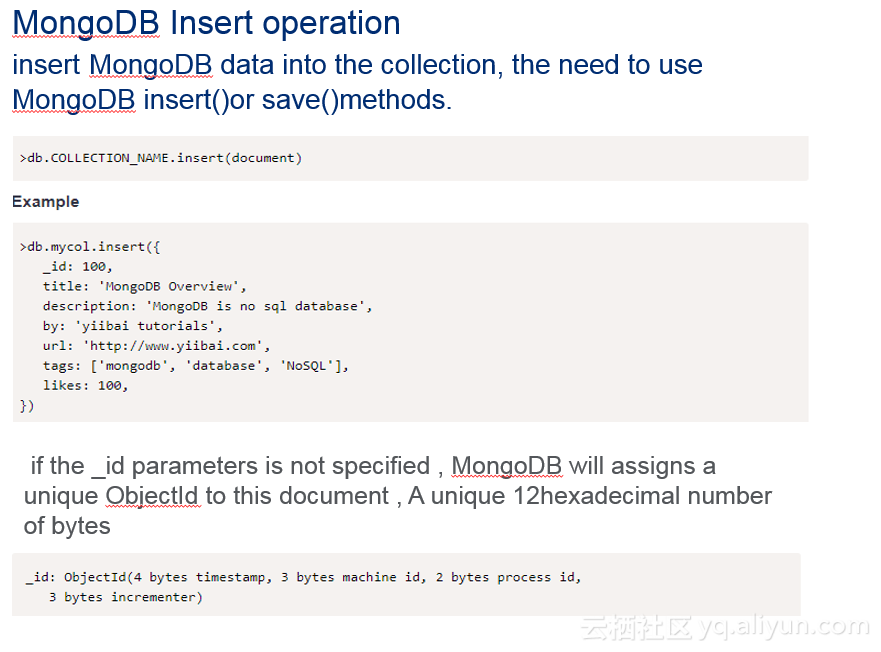
Task: Click the underlined "ObjectId" word in the paragraph
Action: pos(152,496)
